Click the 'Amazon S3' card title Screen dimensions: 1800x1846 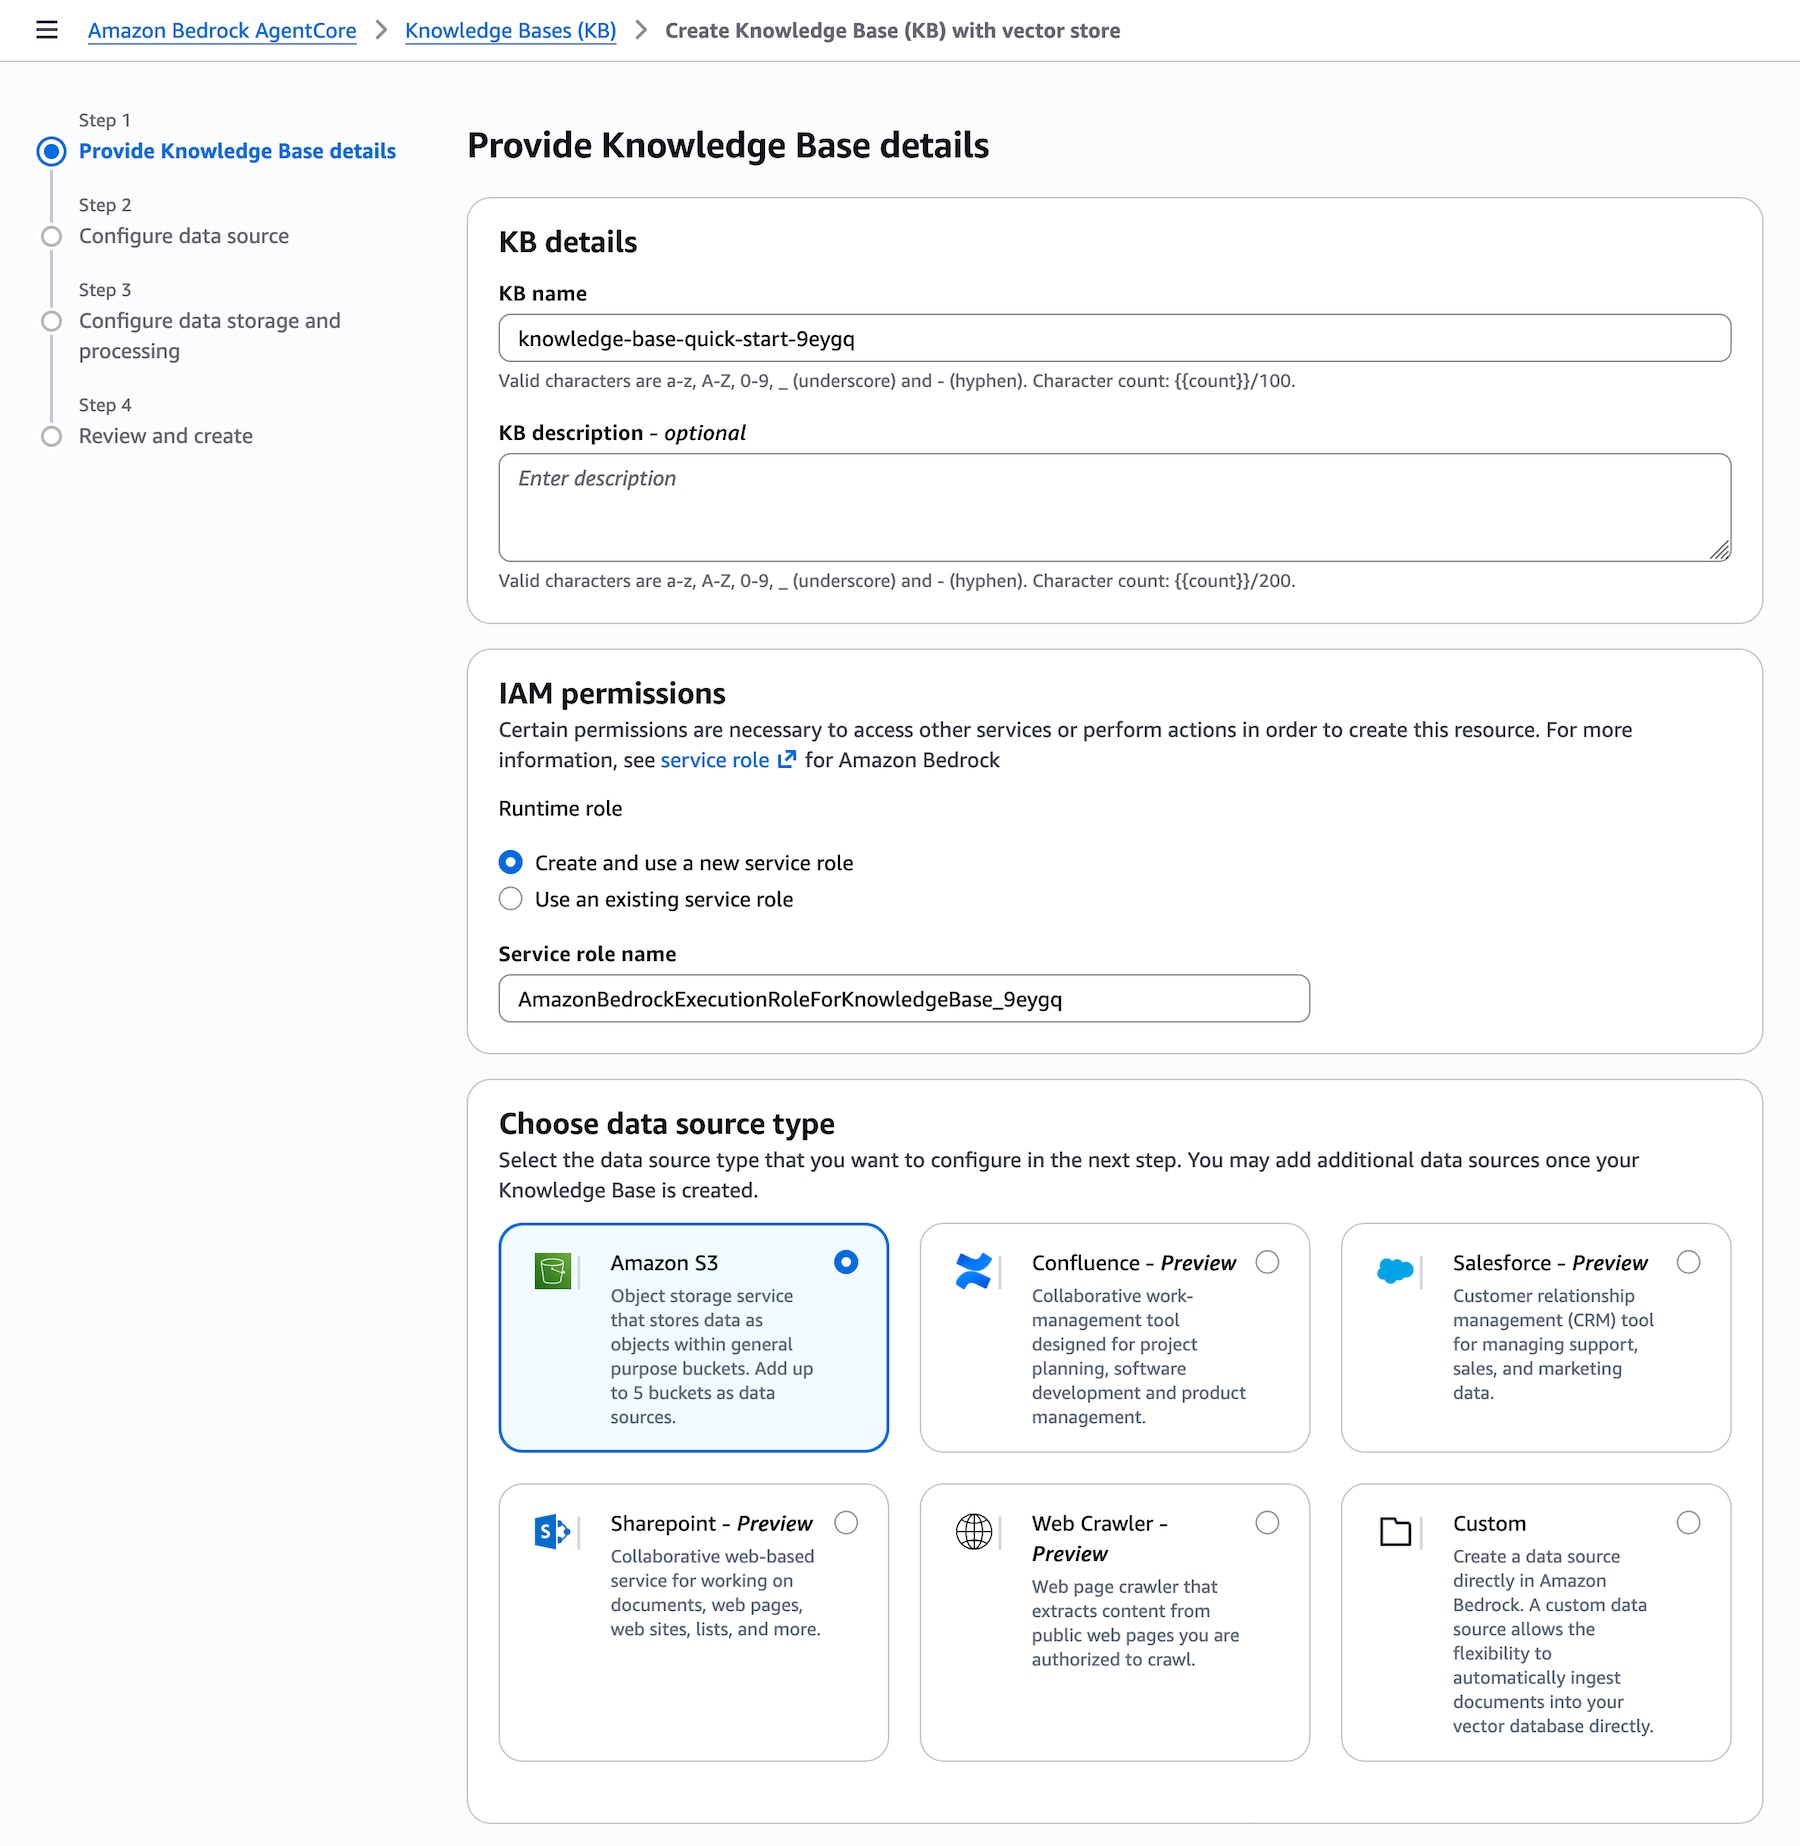tap(664, 1263)
